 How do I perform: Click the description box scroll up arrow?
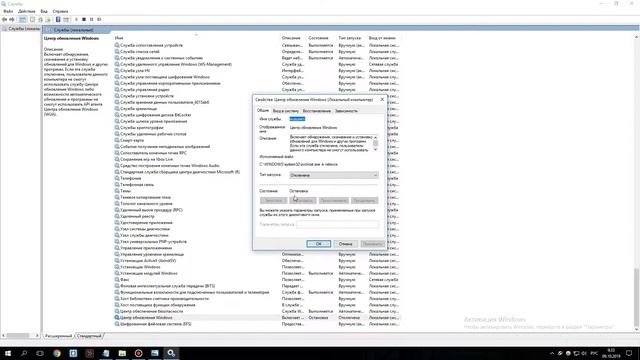376,138
